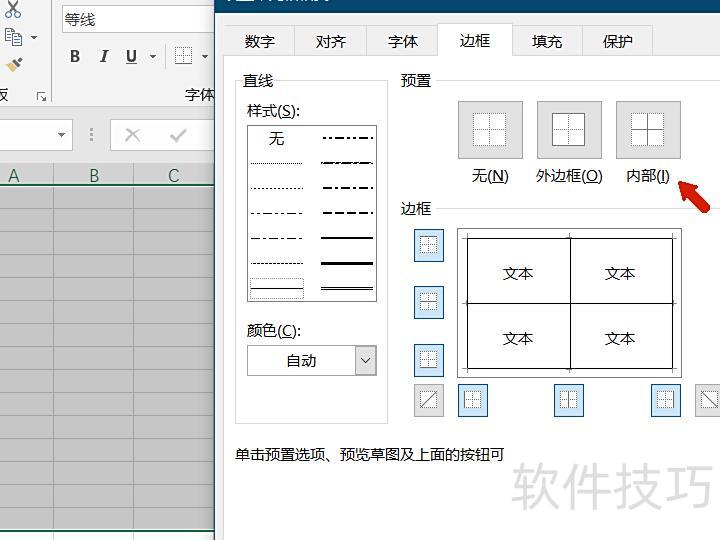Screen dimensions: 720x540
Task: Toggle the top border button
Action: [x=428, y=245]
